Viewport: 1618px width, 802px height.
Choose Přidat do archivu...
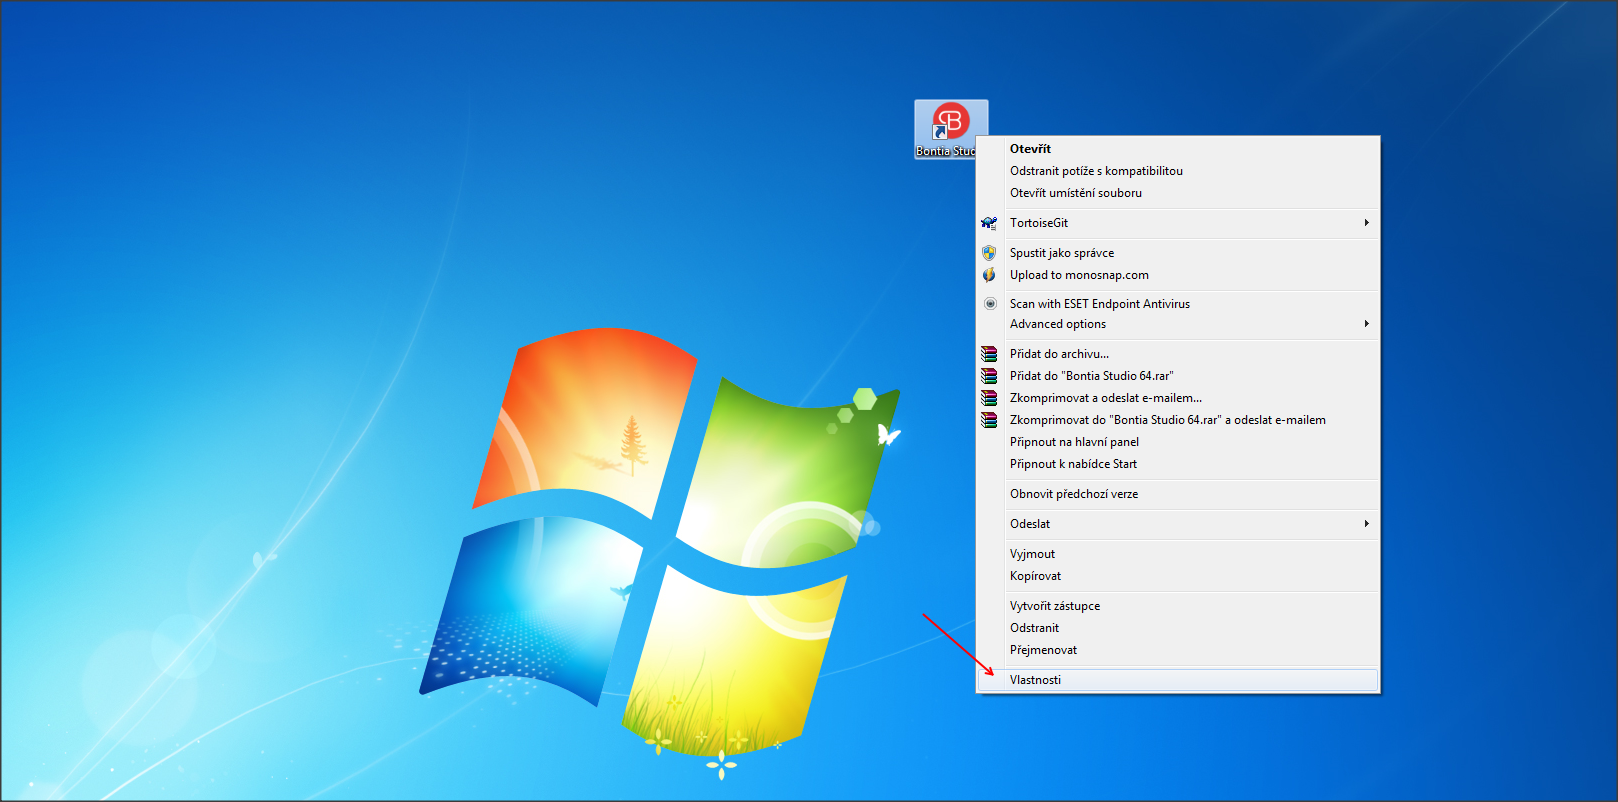tap(1178, 354)
